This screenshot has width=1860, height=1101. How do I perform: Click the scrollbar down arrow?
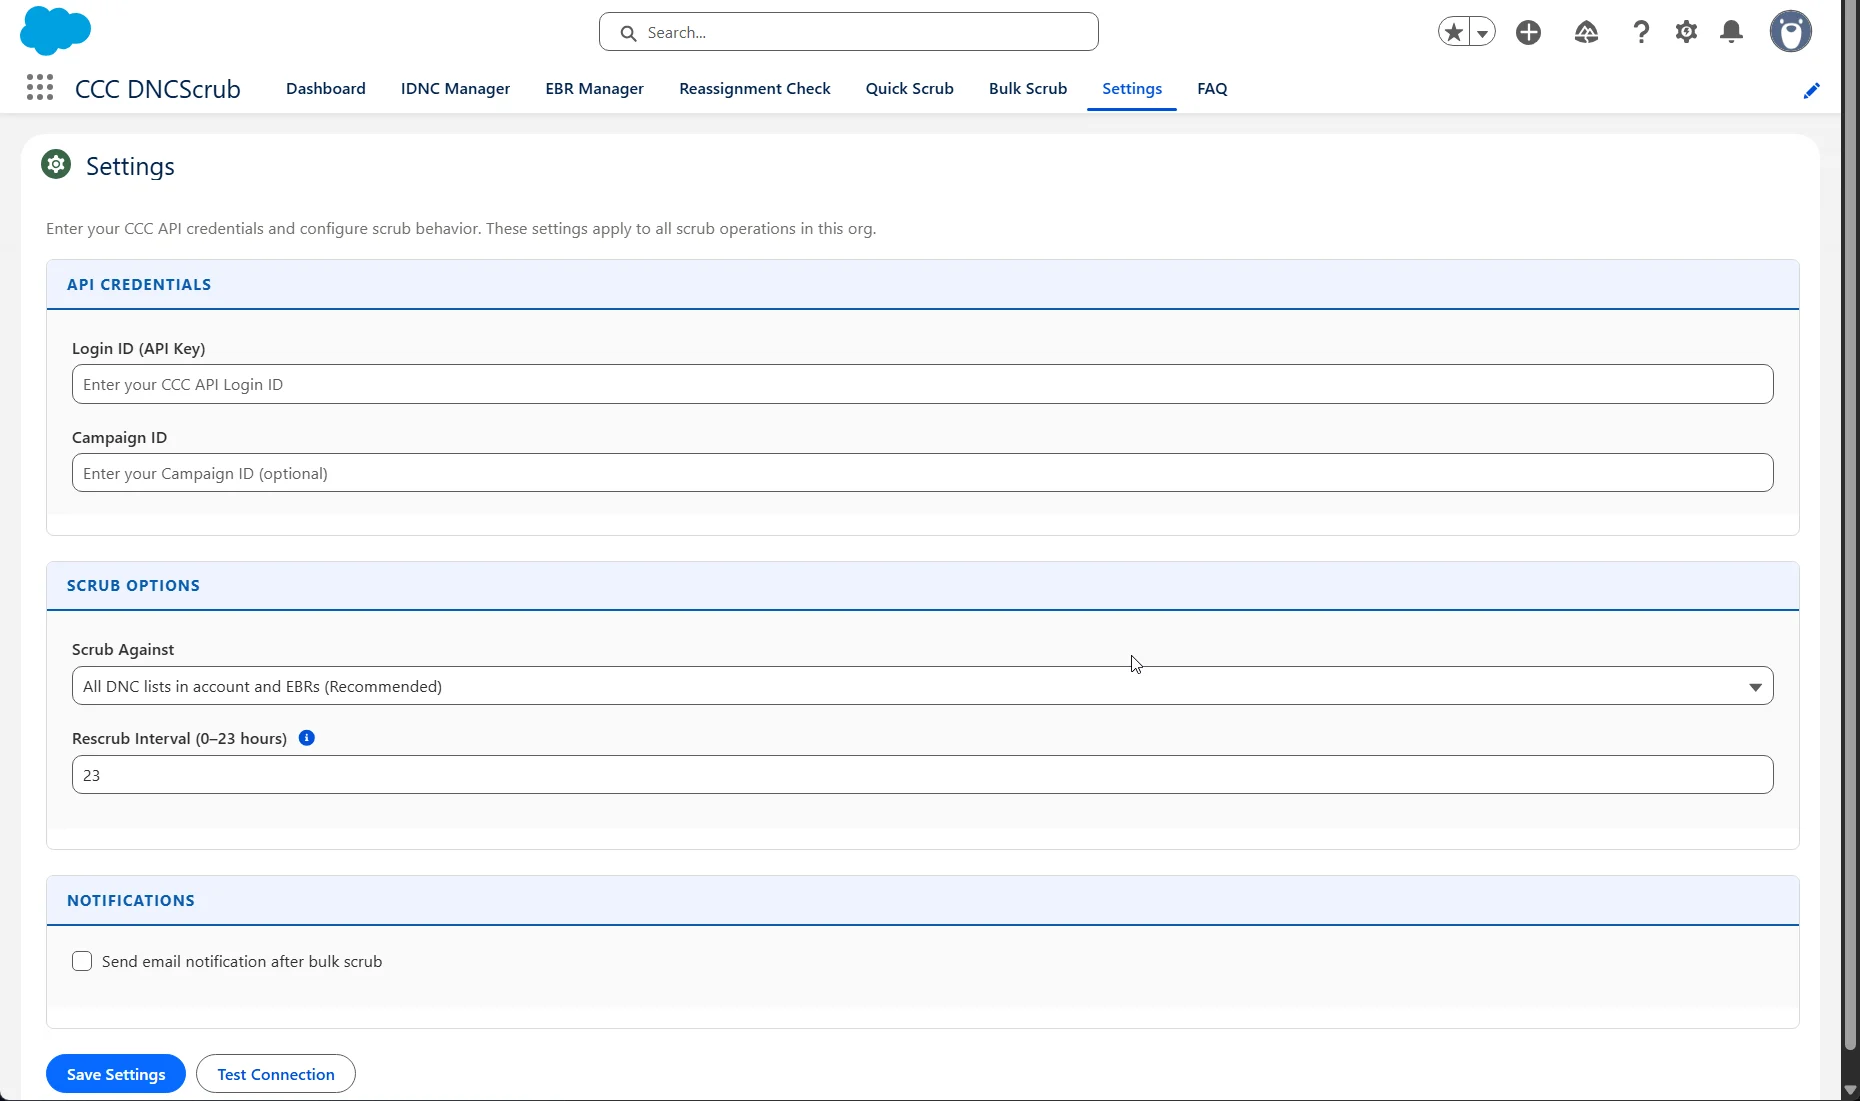point(1850,1091)
